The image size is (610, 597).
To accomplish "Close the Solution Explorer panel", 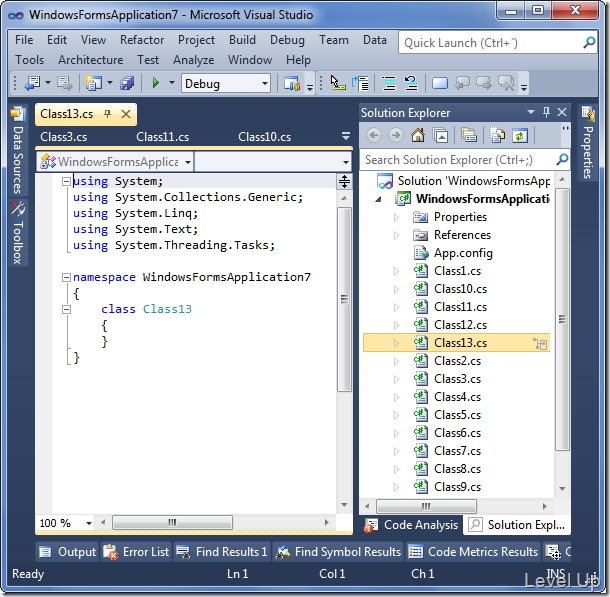I will click(x=562, y=112).
